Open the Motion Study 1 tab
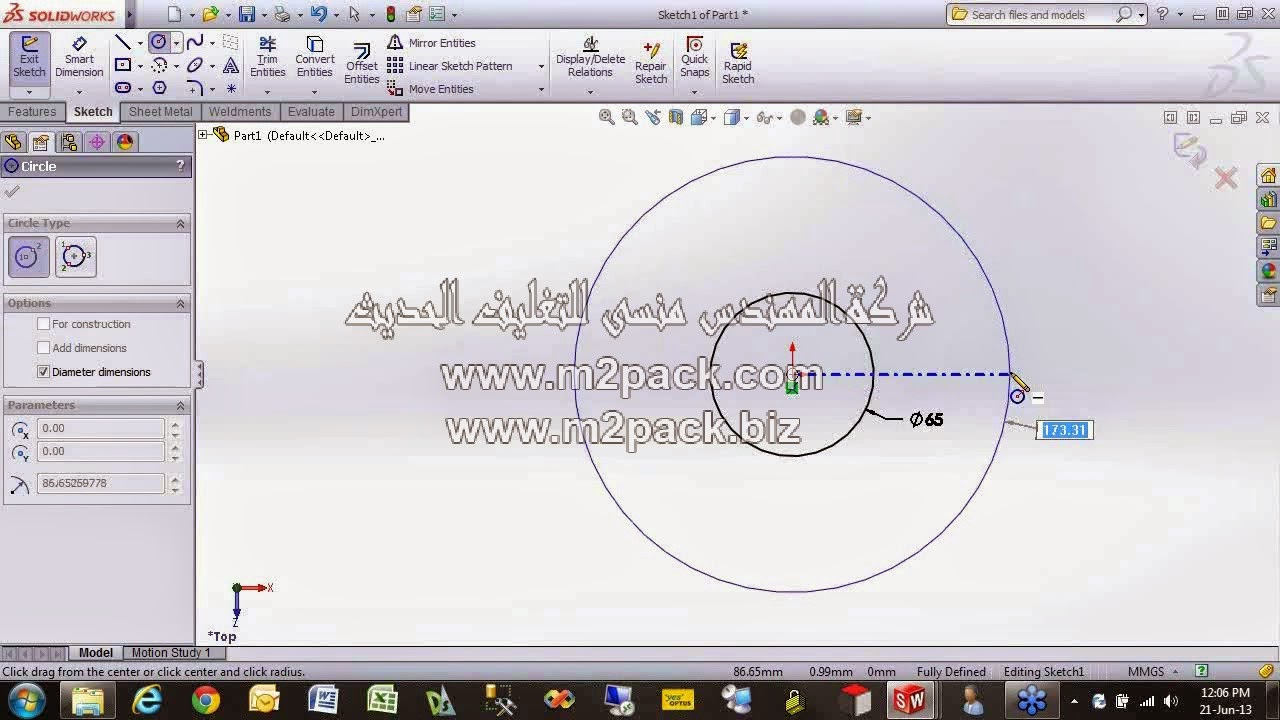Viewport: 1280px width, 720px height. point(171,653)
